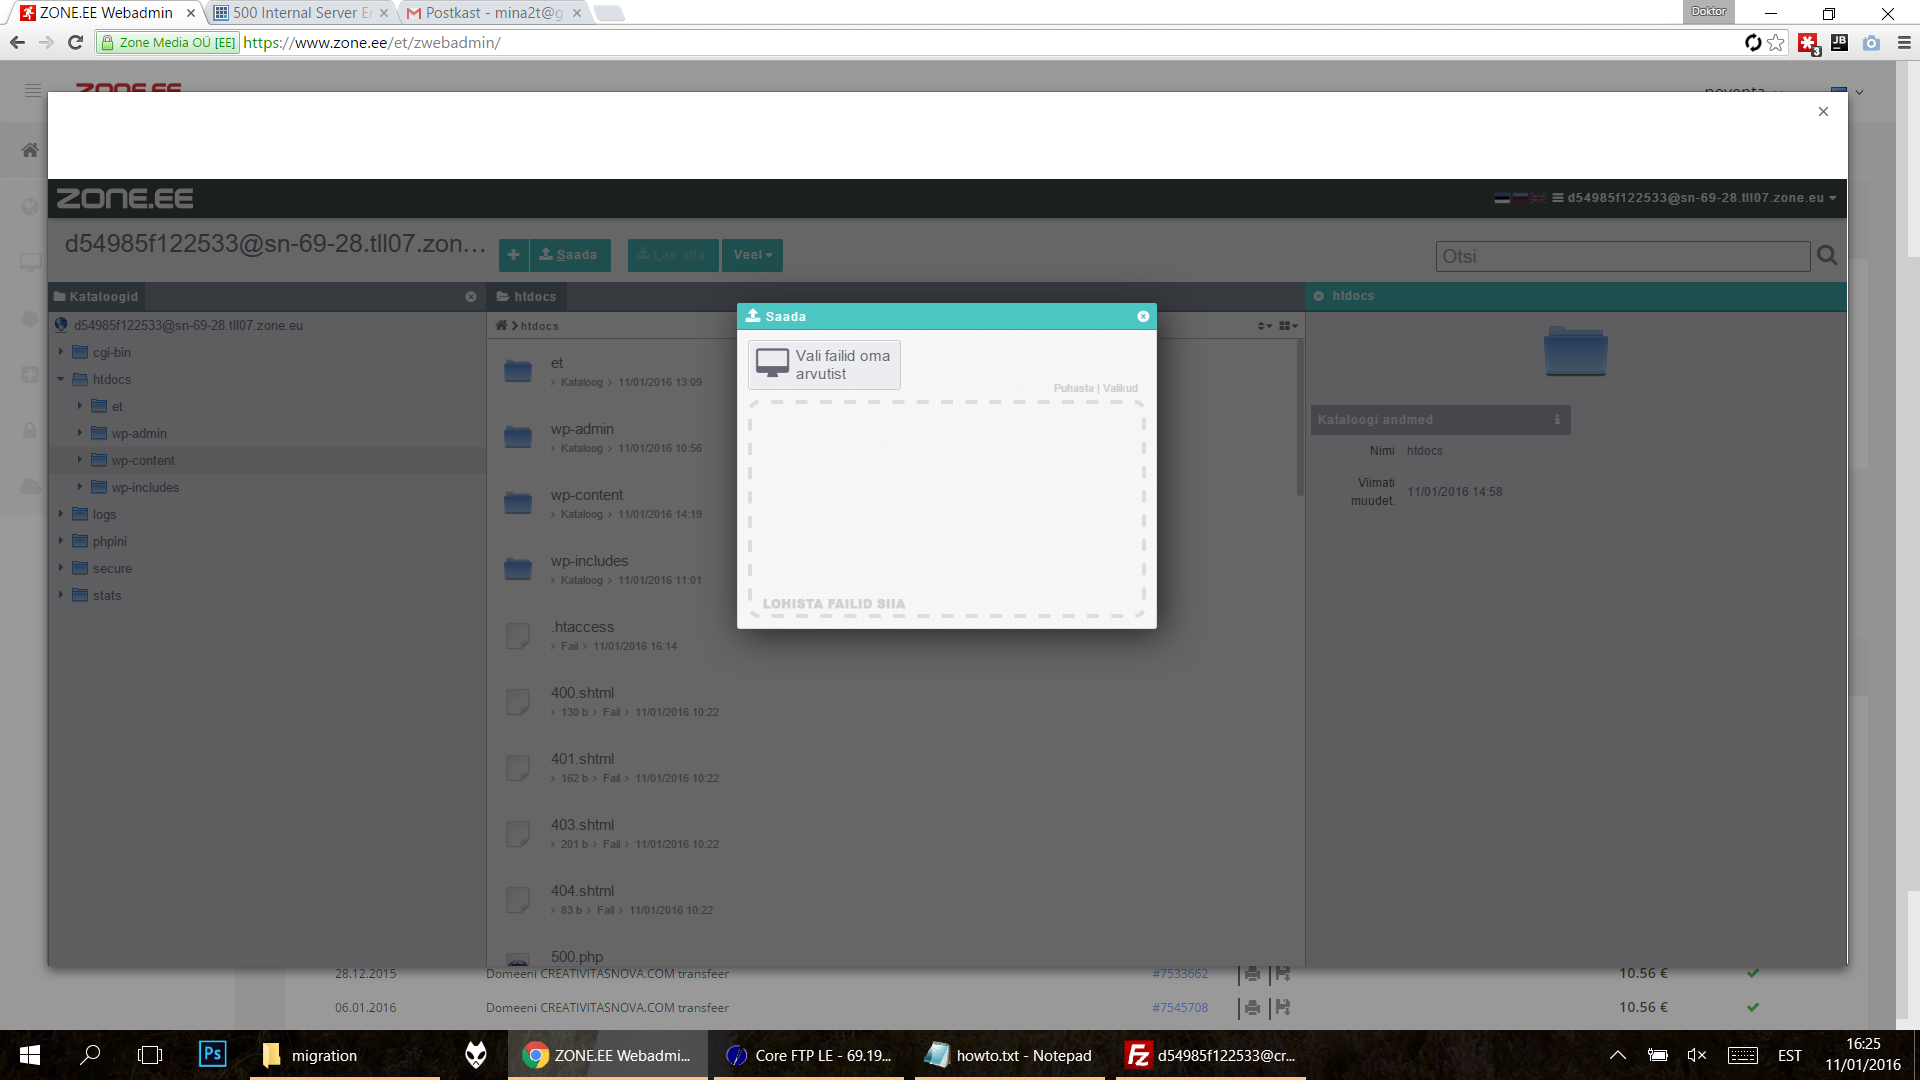The image size is (1920, 1080).
Task: Expand the 'et' folder in sidebar tree
Action: click(79, 405)
